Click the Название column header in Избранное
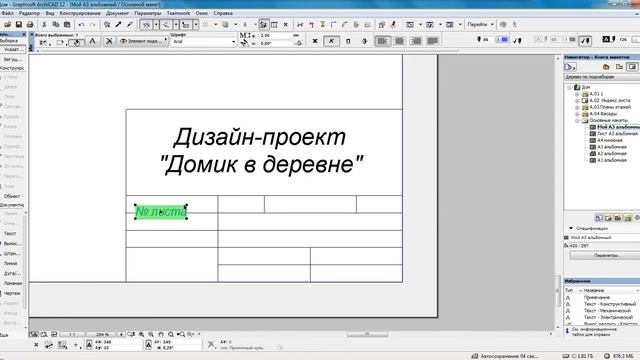Viewport: 640px width, 360px height. click(x=594, y=290)
